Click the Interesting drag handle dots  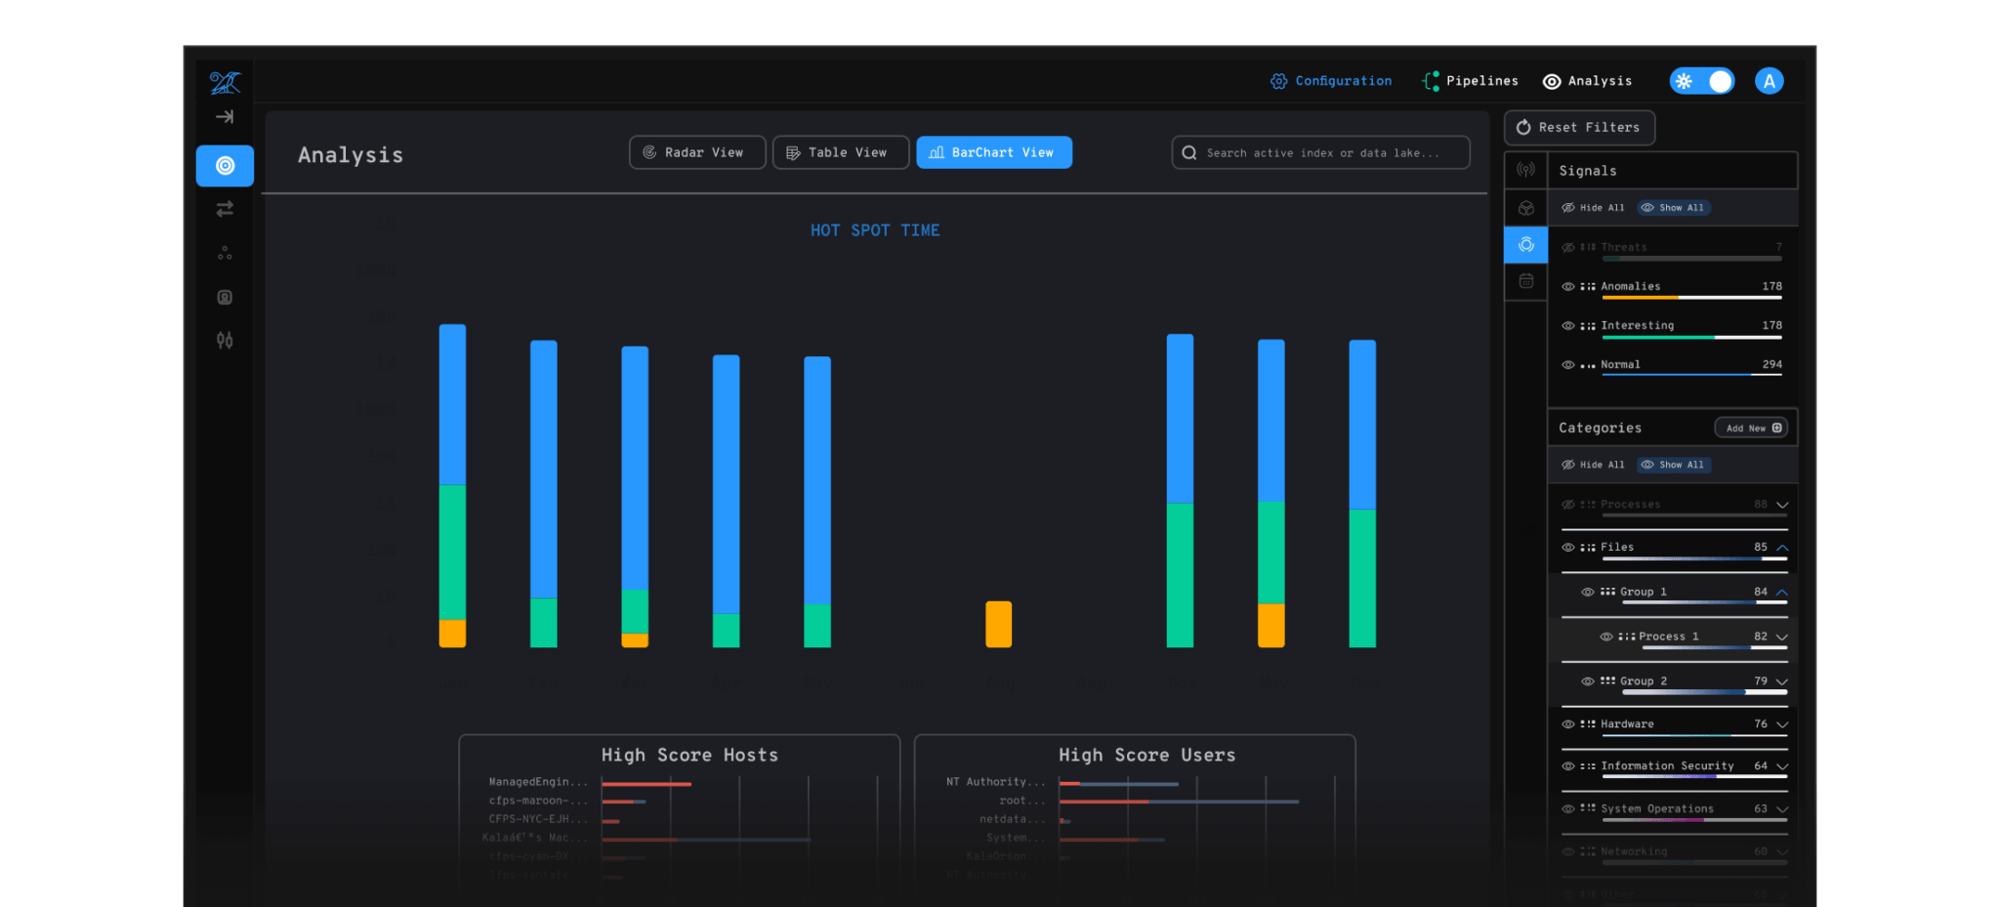(1588, 326)
